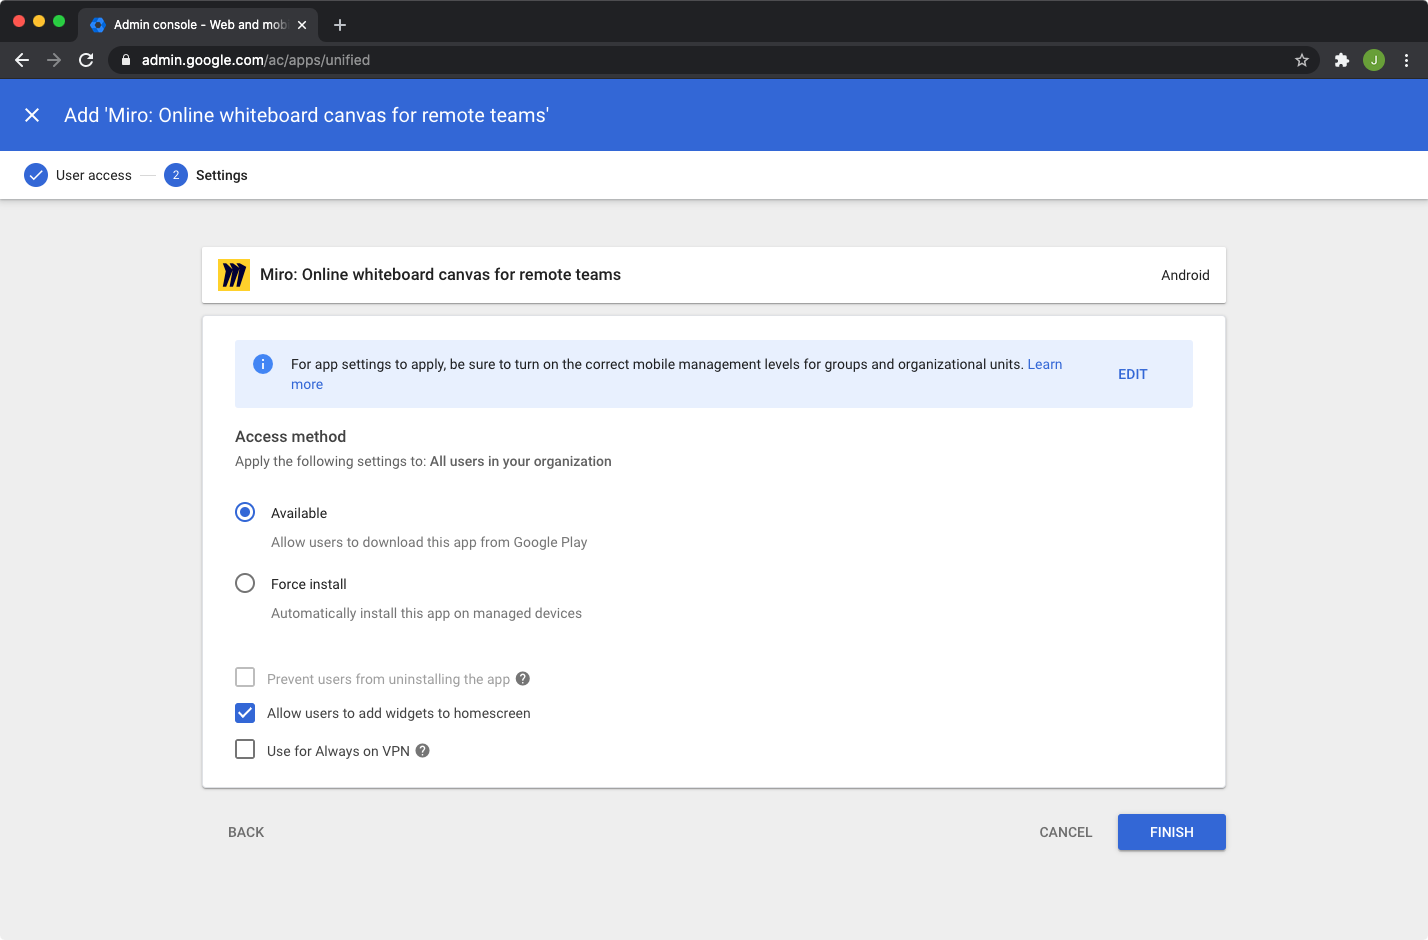The width and height of the screenshot is (1428, 940).
Task: Open a new browser tab
Action: (340, 25)
